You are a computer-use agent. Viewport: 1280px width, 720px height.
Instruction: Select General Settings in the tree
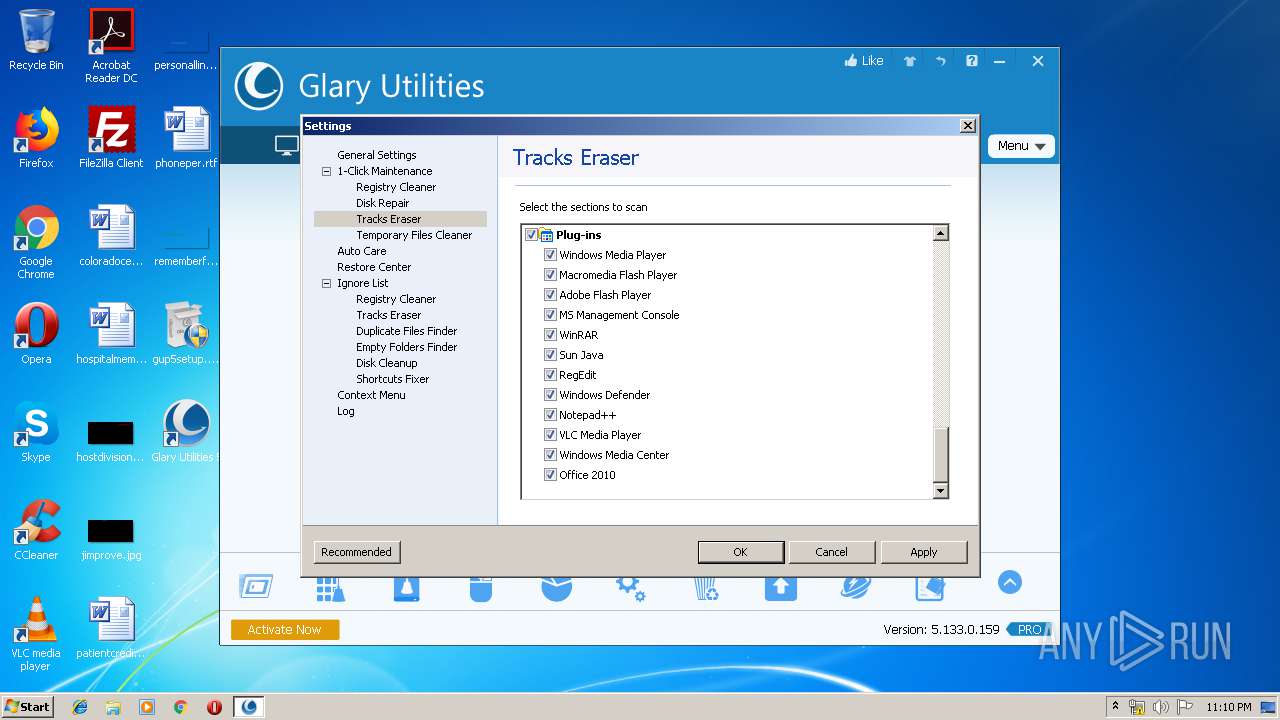376,155
